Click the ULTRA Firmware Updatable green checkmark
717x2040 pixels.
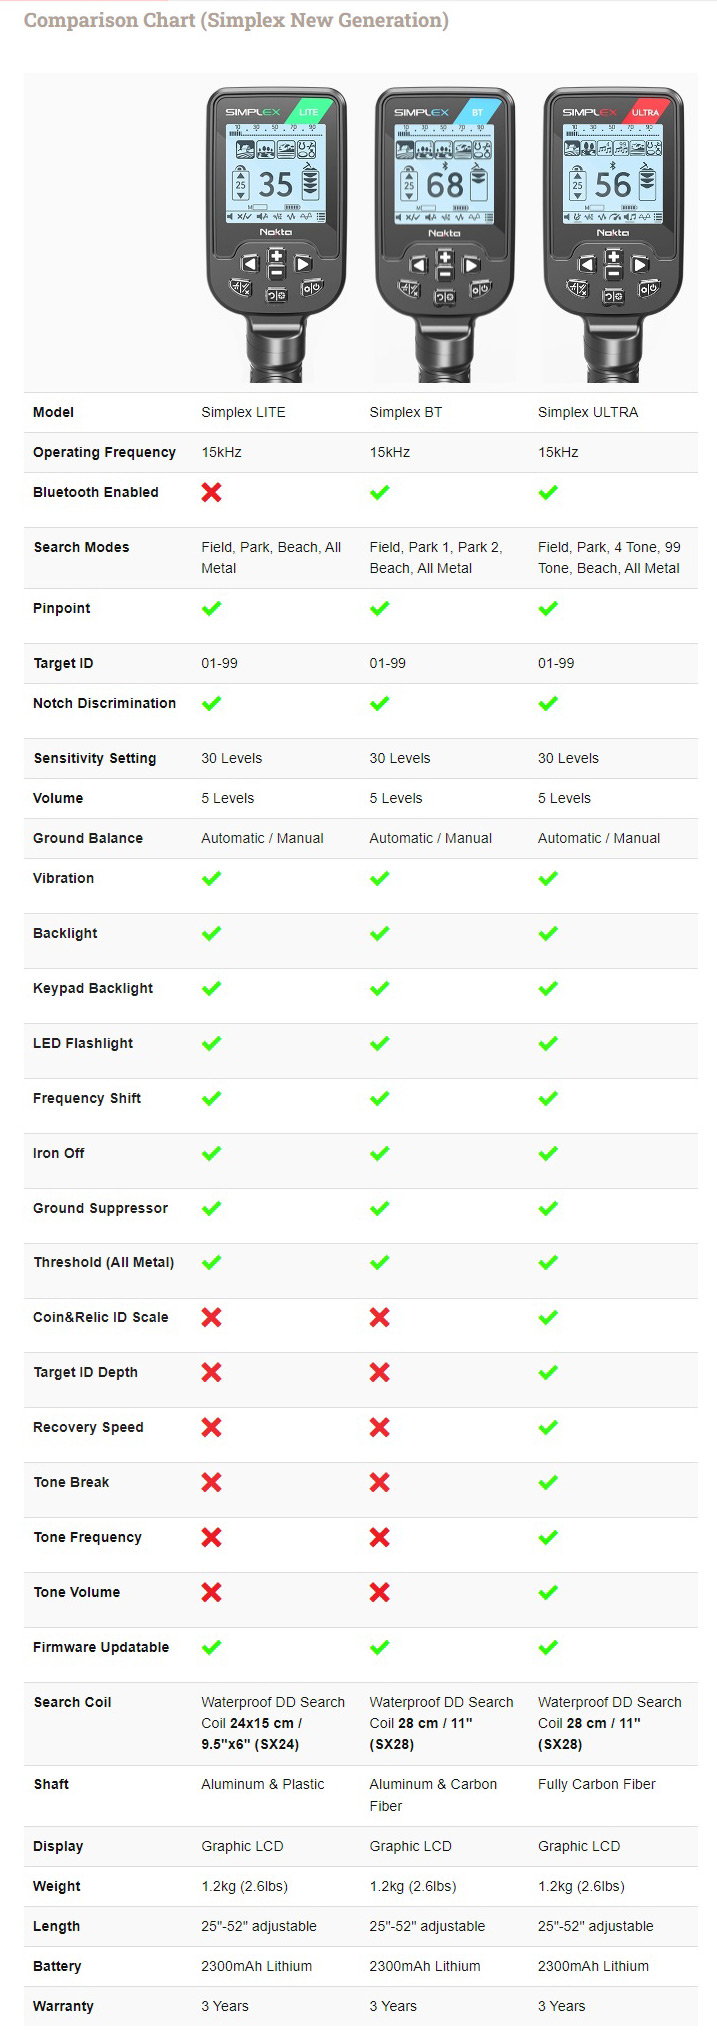tap(548, 1647)
